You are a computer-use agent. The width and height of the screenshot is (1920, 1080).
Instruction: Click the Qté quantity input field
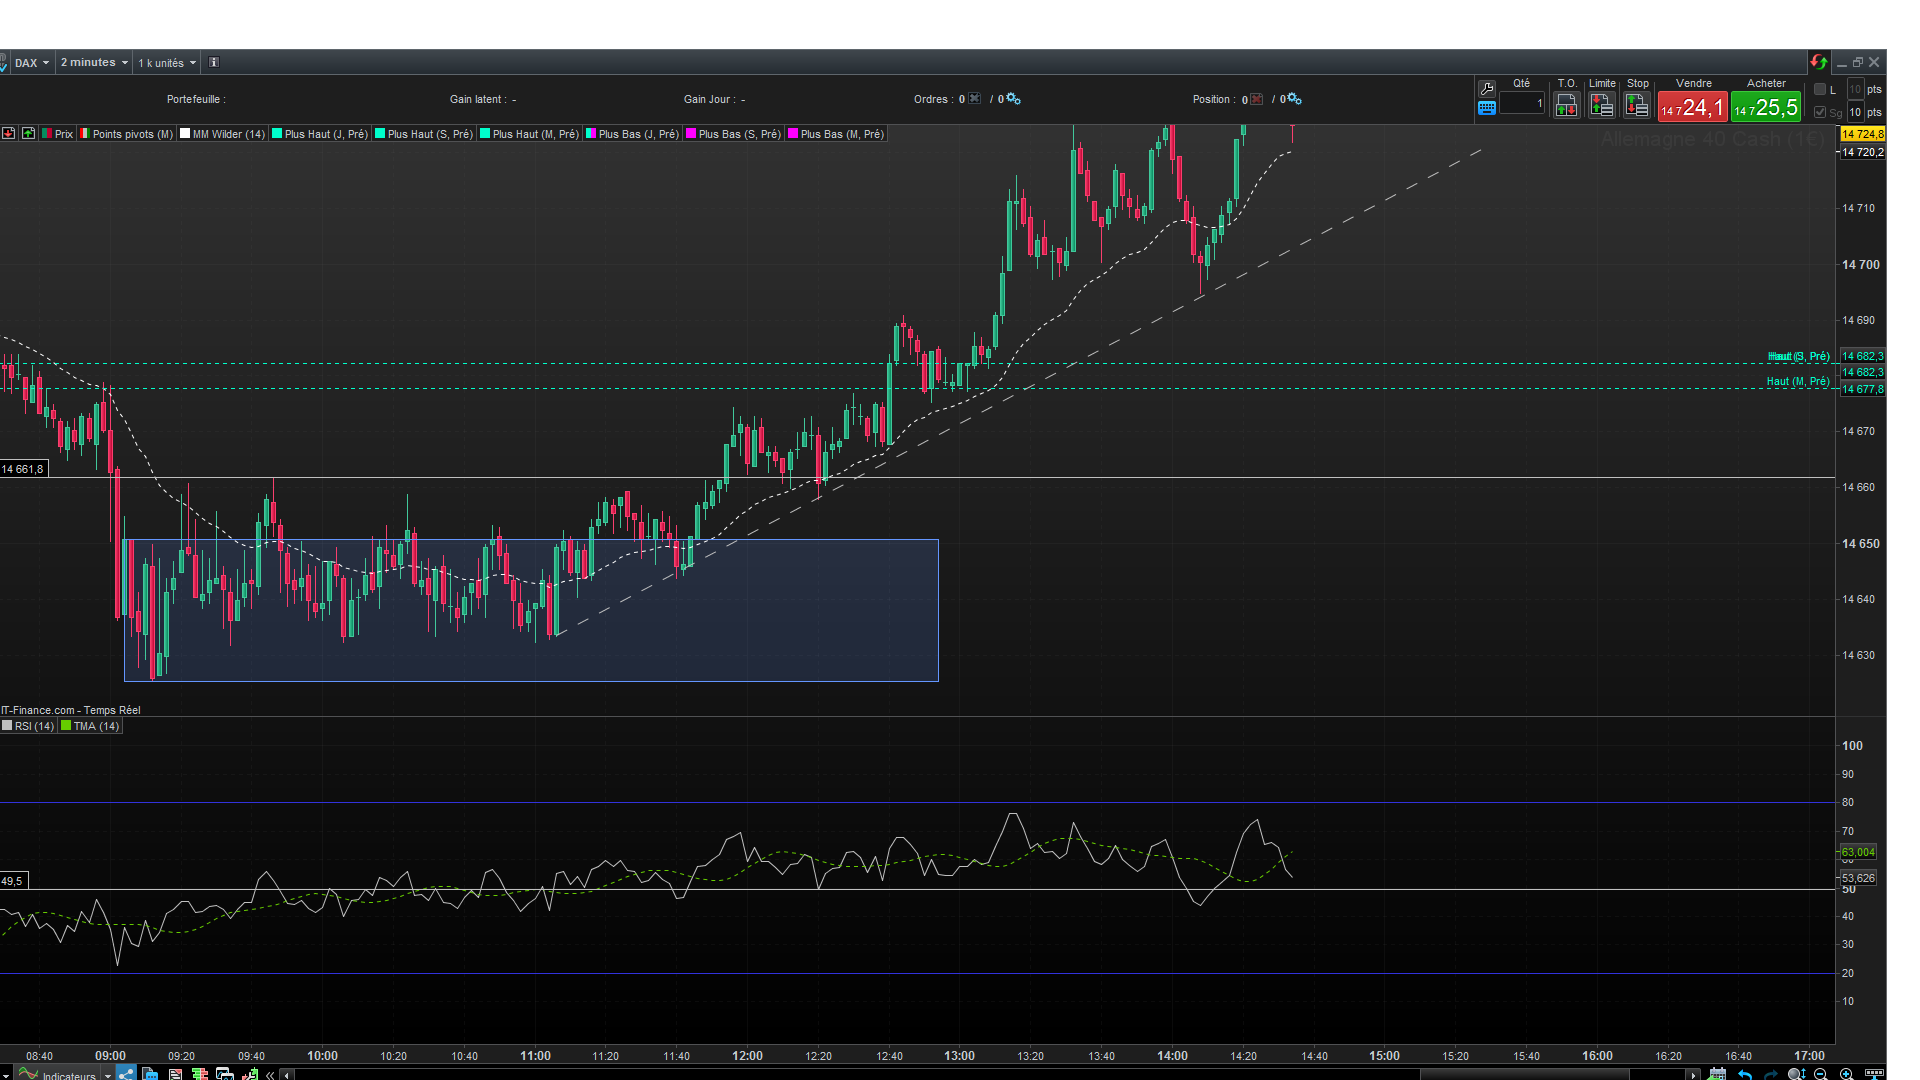(x=1522, y=104)
